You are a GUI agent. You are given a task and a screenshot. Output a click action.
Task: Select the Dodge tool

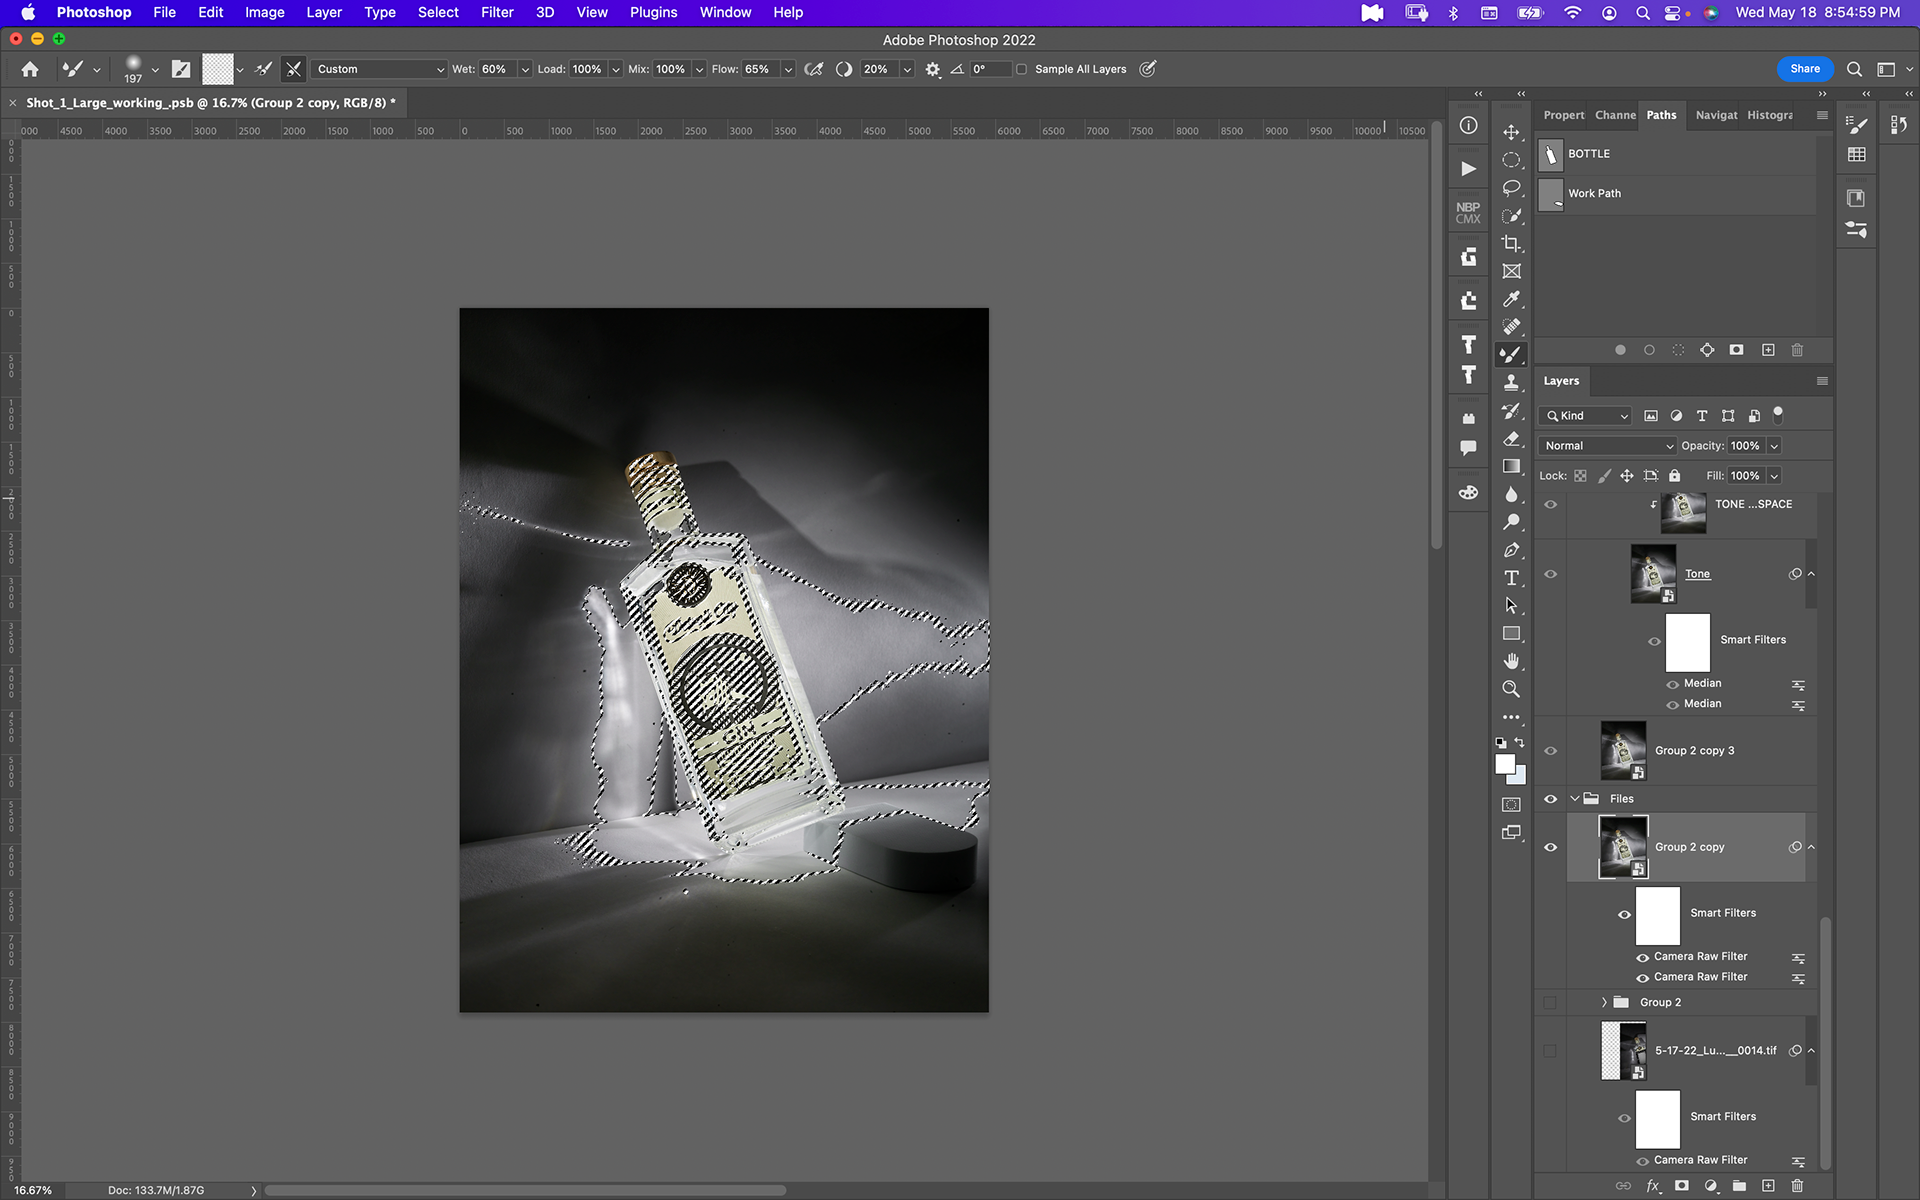tap(1511, 522)
